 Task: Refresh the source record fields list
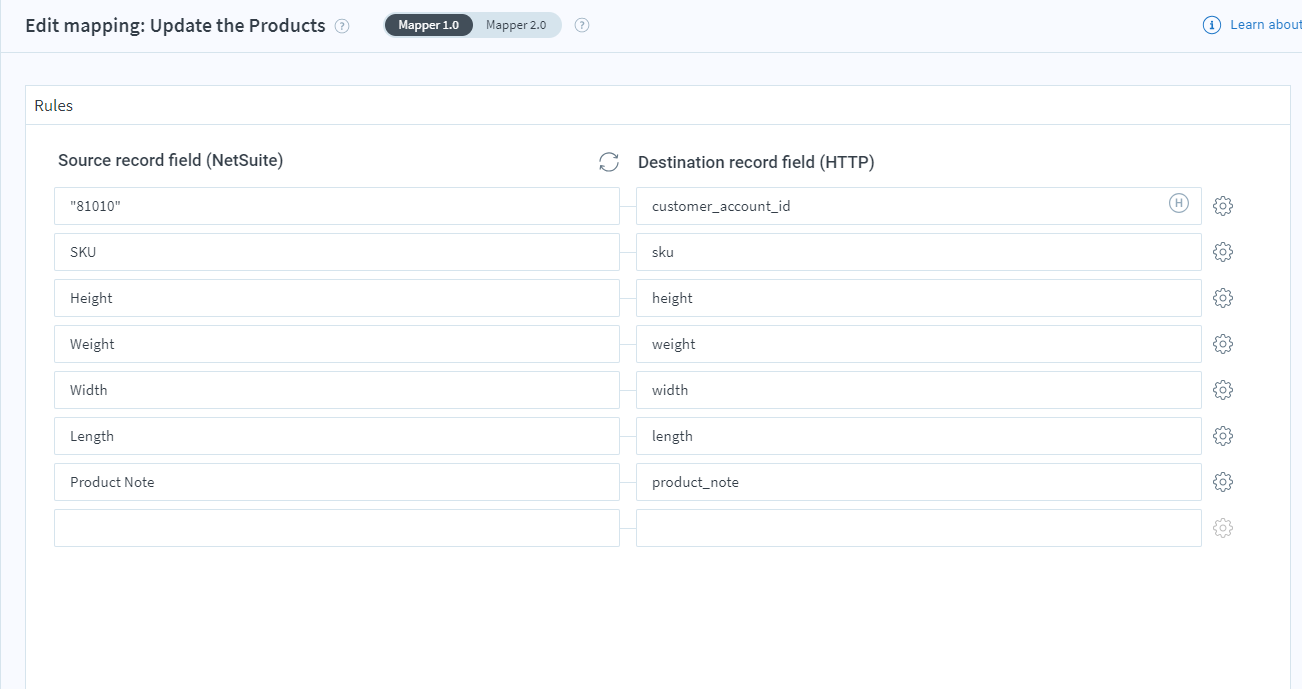click(609, 162)
